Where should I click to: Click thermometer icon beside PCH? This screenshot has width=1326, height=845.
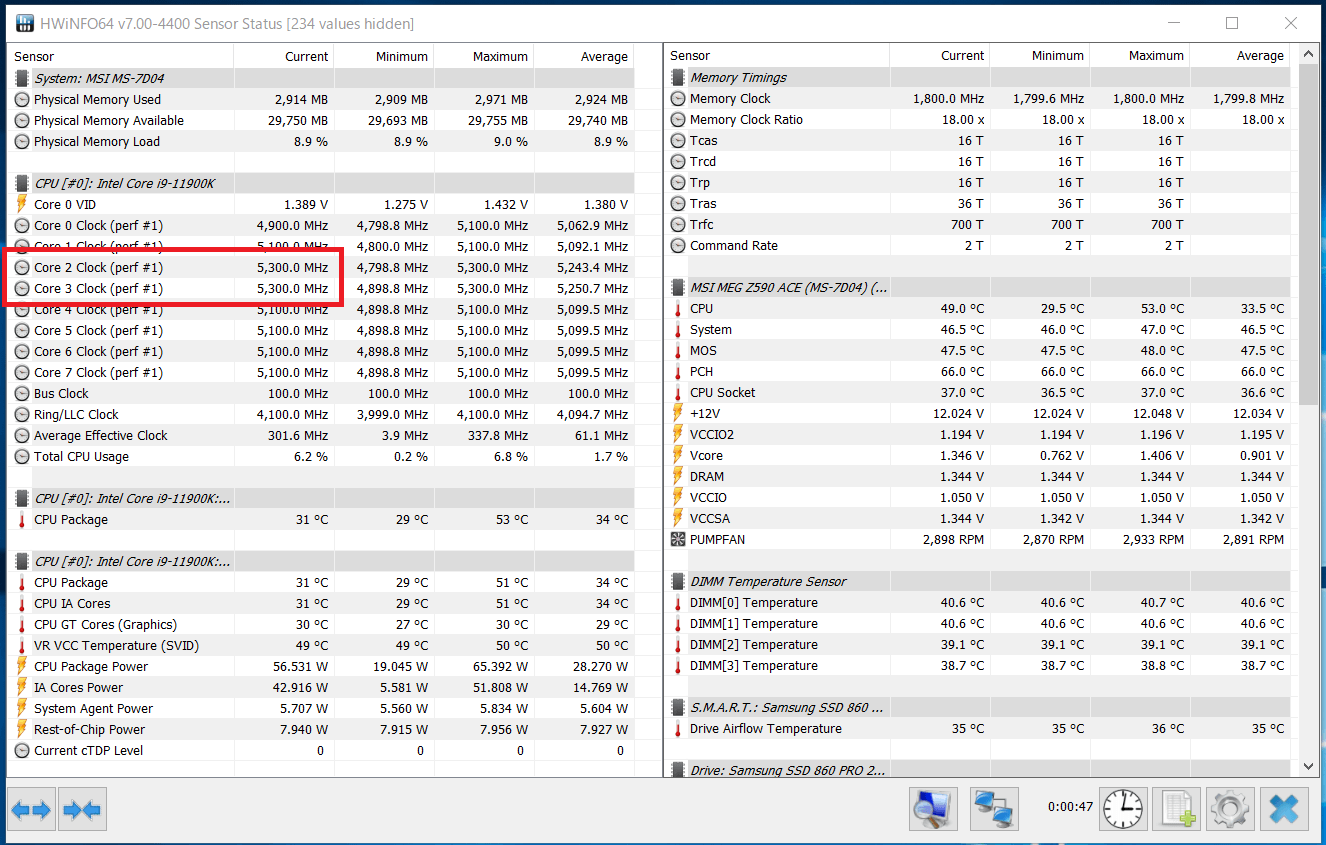coord(678,371)
